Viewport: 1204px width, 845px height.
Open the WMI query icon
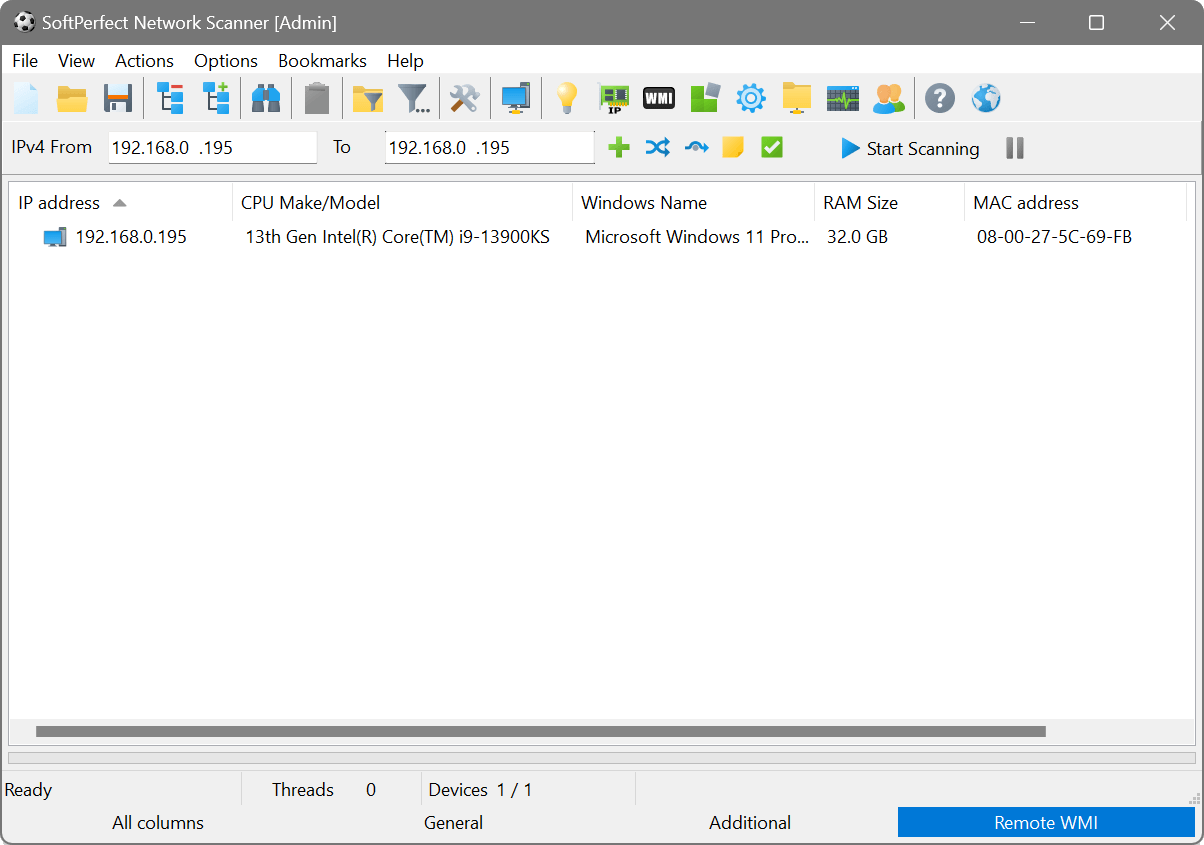659,98
